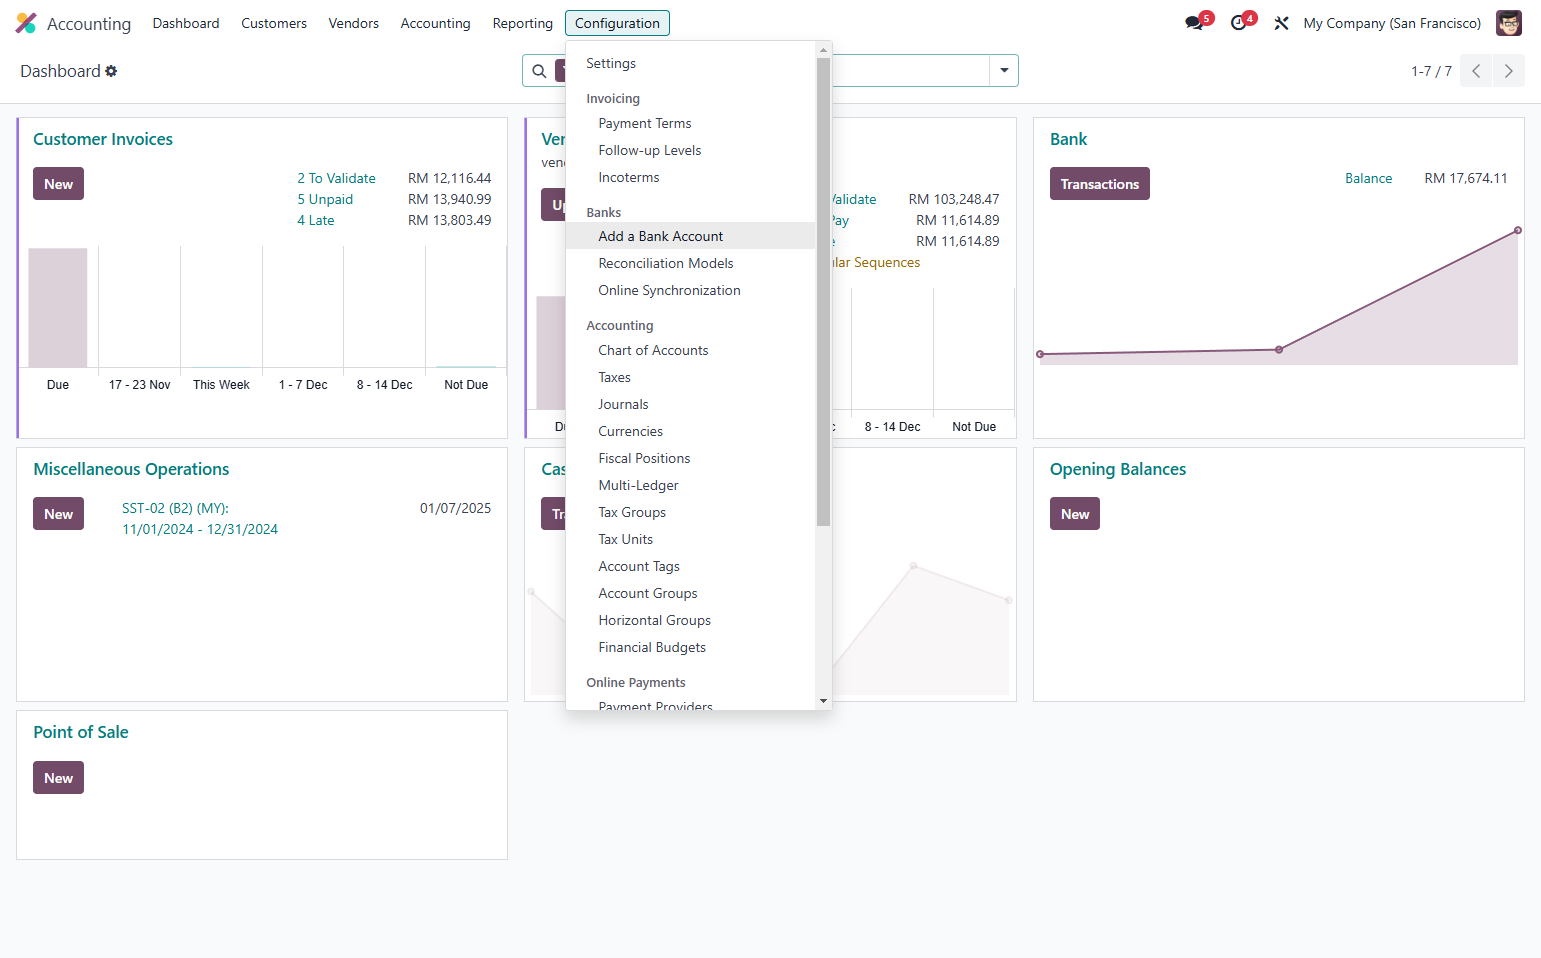The height and width of the screenshot is (958, 1541).
Task: Open the 5 Unpaid invoices link
Action: (x=325, y=199)
